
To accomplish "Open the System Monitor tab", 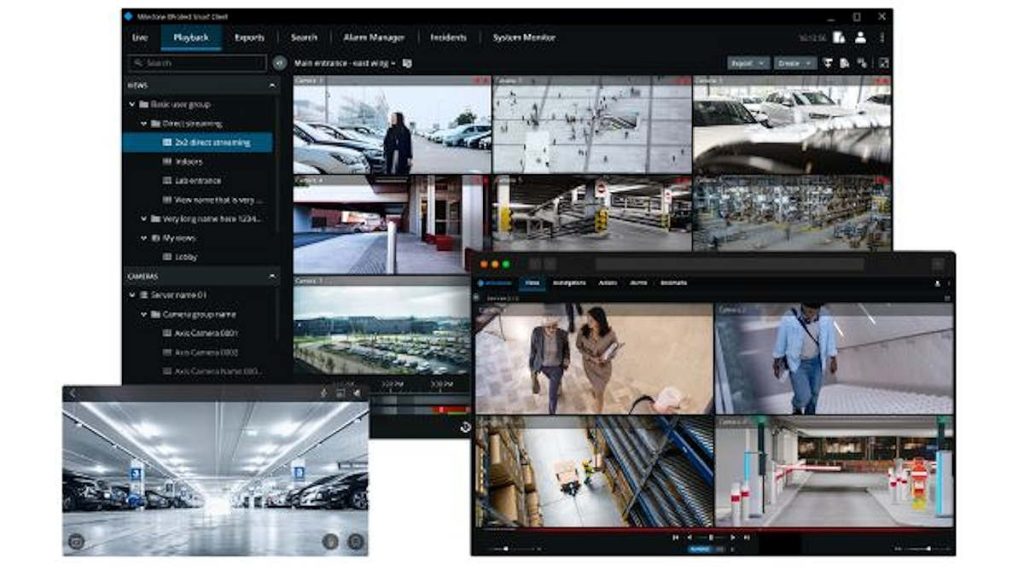I will 523,37.
